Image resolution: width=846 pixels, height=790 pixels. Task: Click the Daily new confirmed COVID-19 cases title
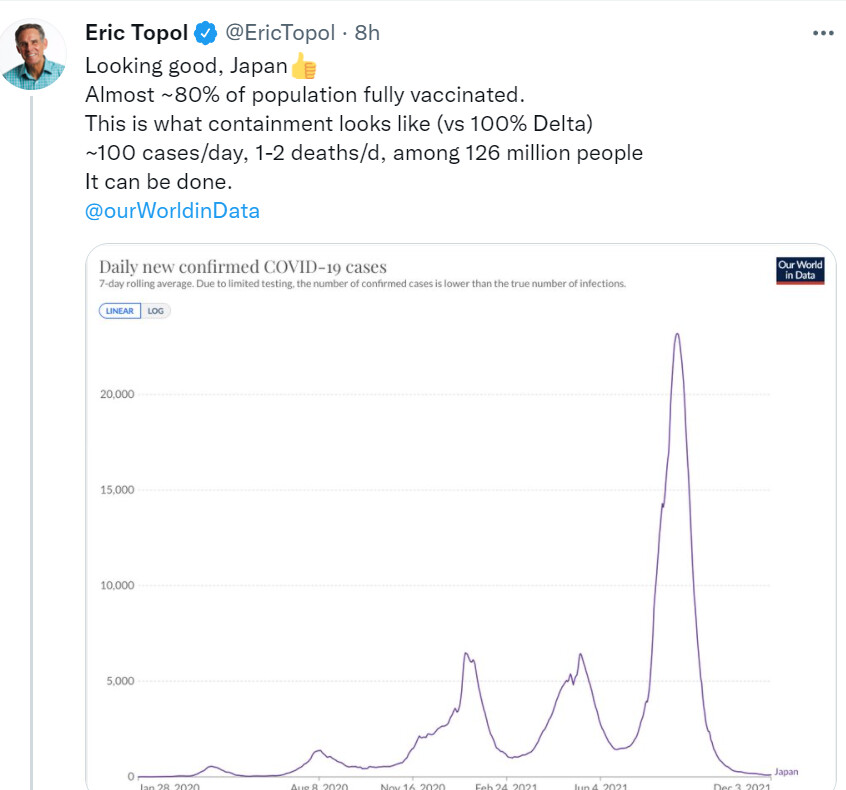pyautogui.click(x=242, y=267)
